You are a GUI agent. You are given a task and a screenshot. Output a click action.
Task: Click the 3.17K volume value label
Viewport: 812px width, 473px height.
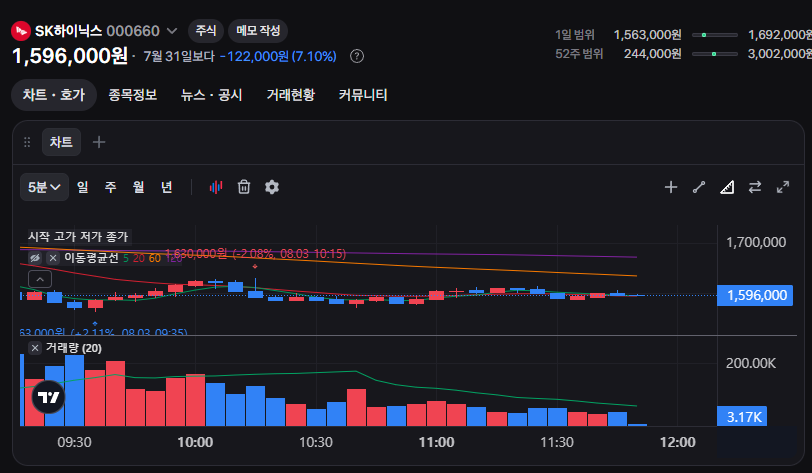[742, 417]
